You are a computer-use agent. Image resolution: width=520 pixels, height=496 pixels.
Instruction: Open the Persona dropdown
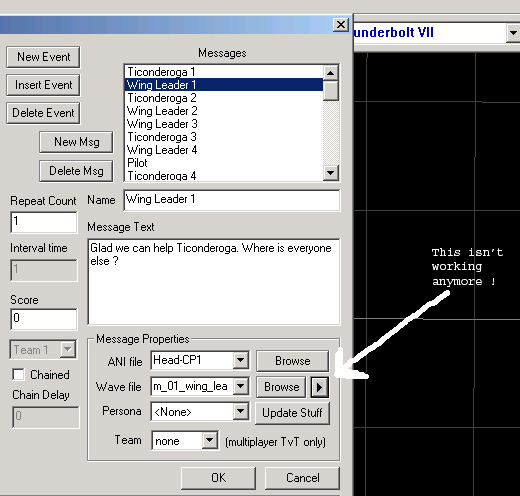click(240, 412)
